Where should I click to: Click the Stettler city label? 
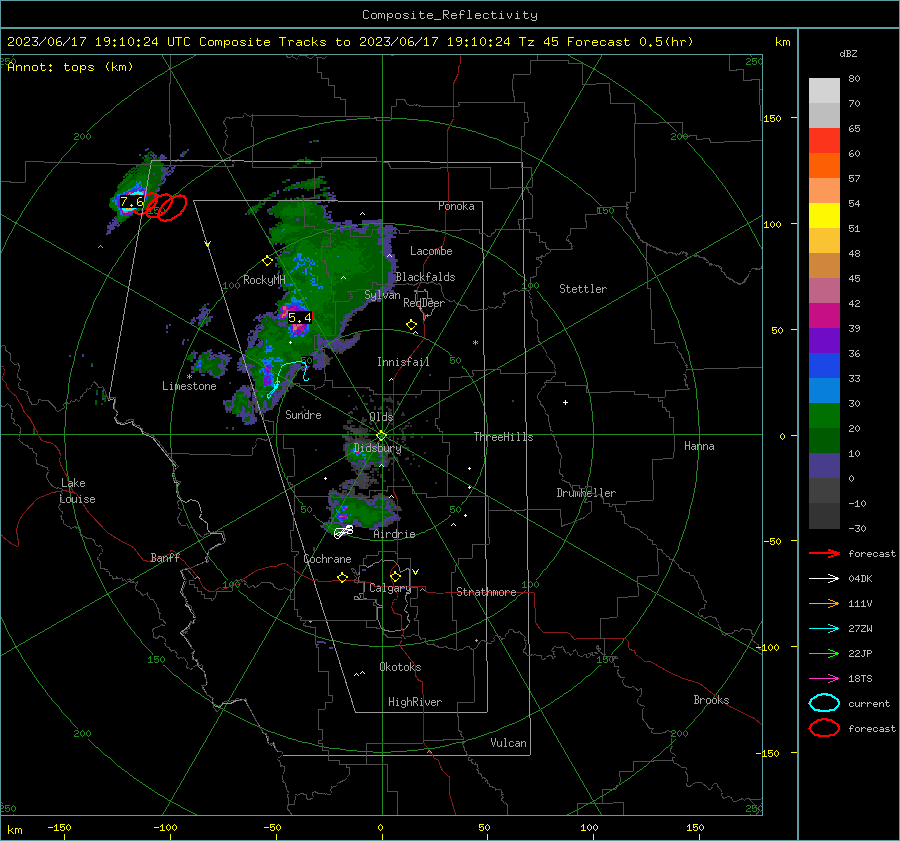(x=583, y=289)
